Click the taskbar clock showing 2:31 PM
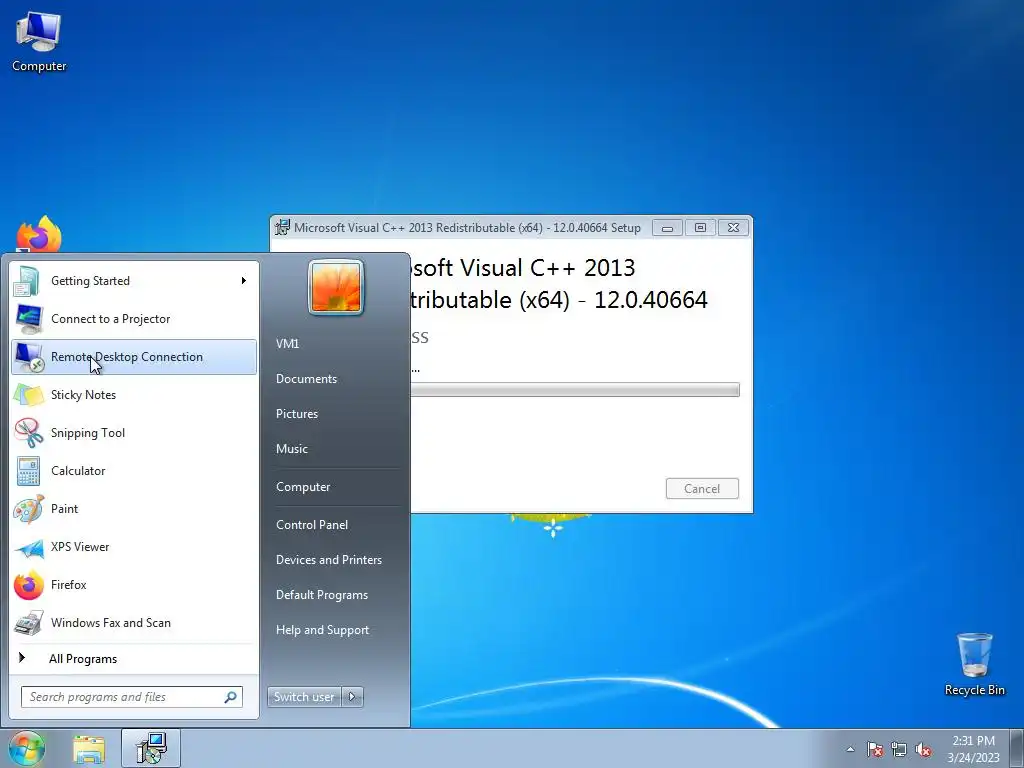1024x768 pixels. tap(973, 749)
